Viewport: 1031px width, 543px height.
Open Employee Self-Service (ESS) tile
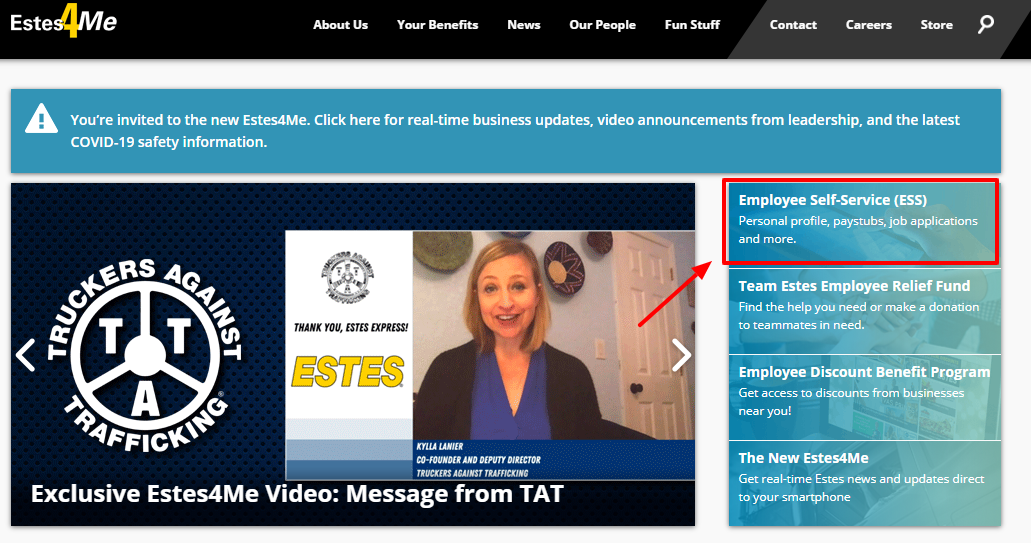(860, 221)
